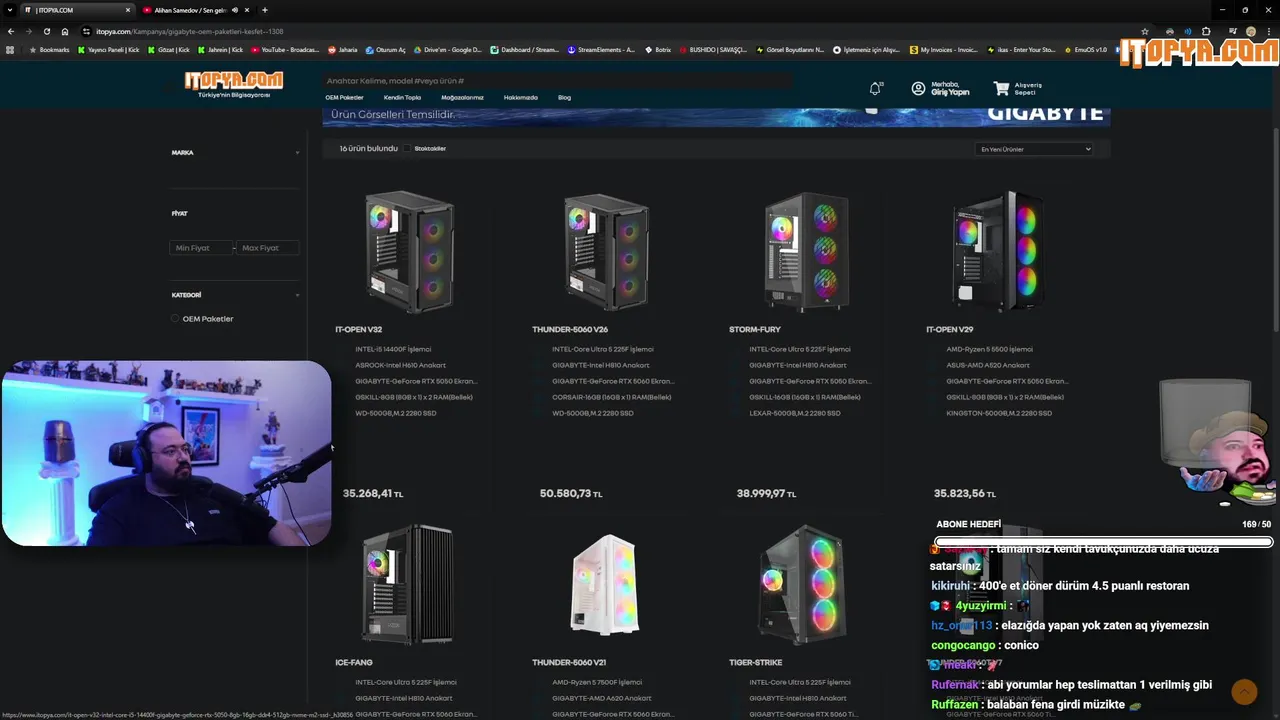This screenshot has height=720, width=1280.
Task: Click the THUNDER-5060 V26 case image
Action: (x=606, y=251)
